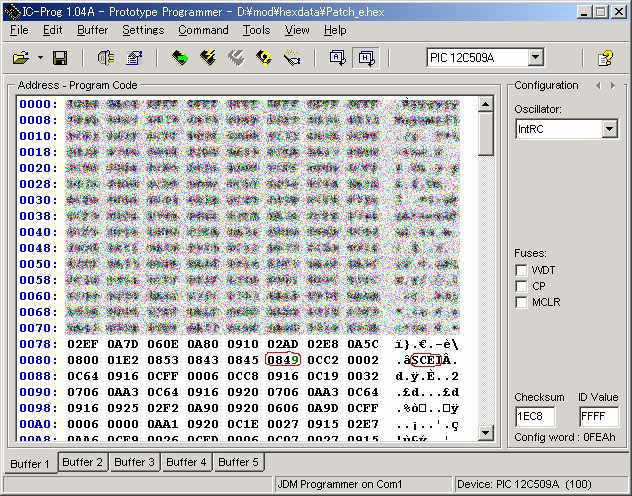632x496 pixels.
Task: Click the Configuration panel left arrow
Action: point(598,85)
